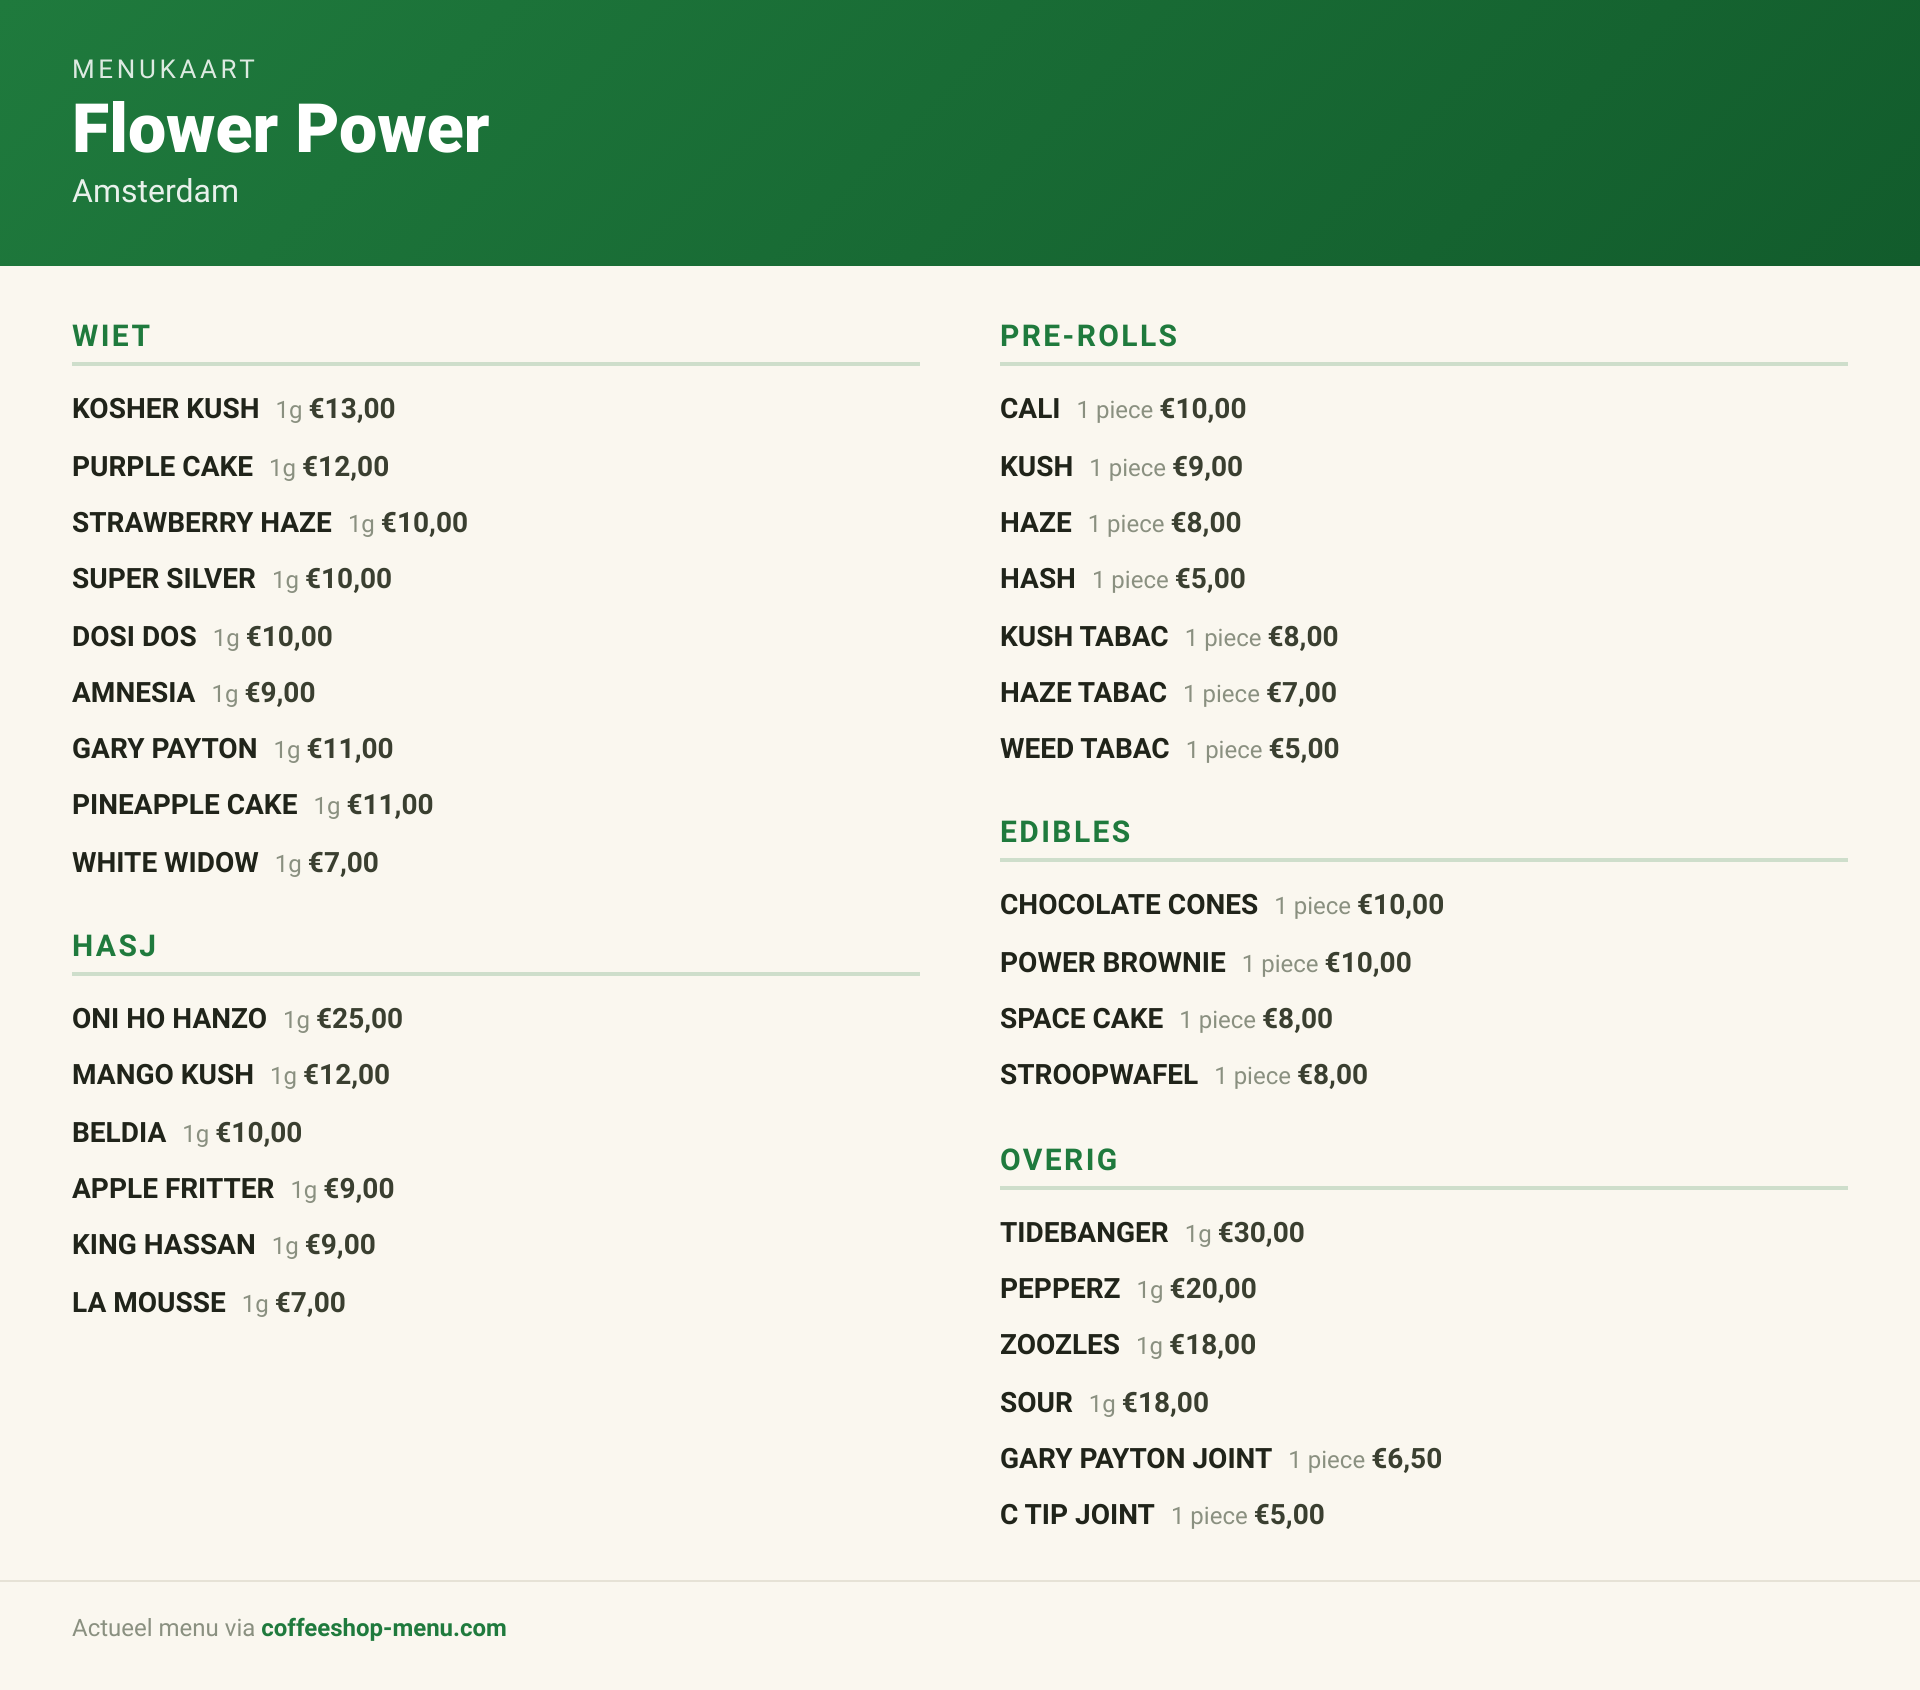1920x1690 pixels.
Task: Click the KING HASSAN item
Action: pos(224,1245)
